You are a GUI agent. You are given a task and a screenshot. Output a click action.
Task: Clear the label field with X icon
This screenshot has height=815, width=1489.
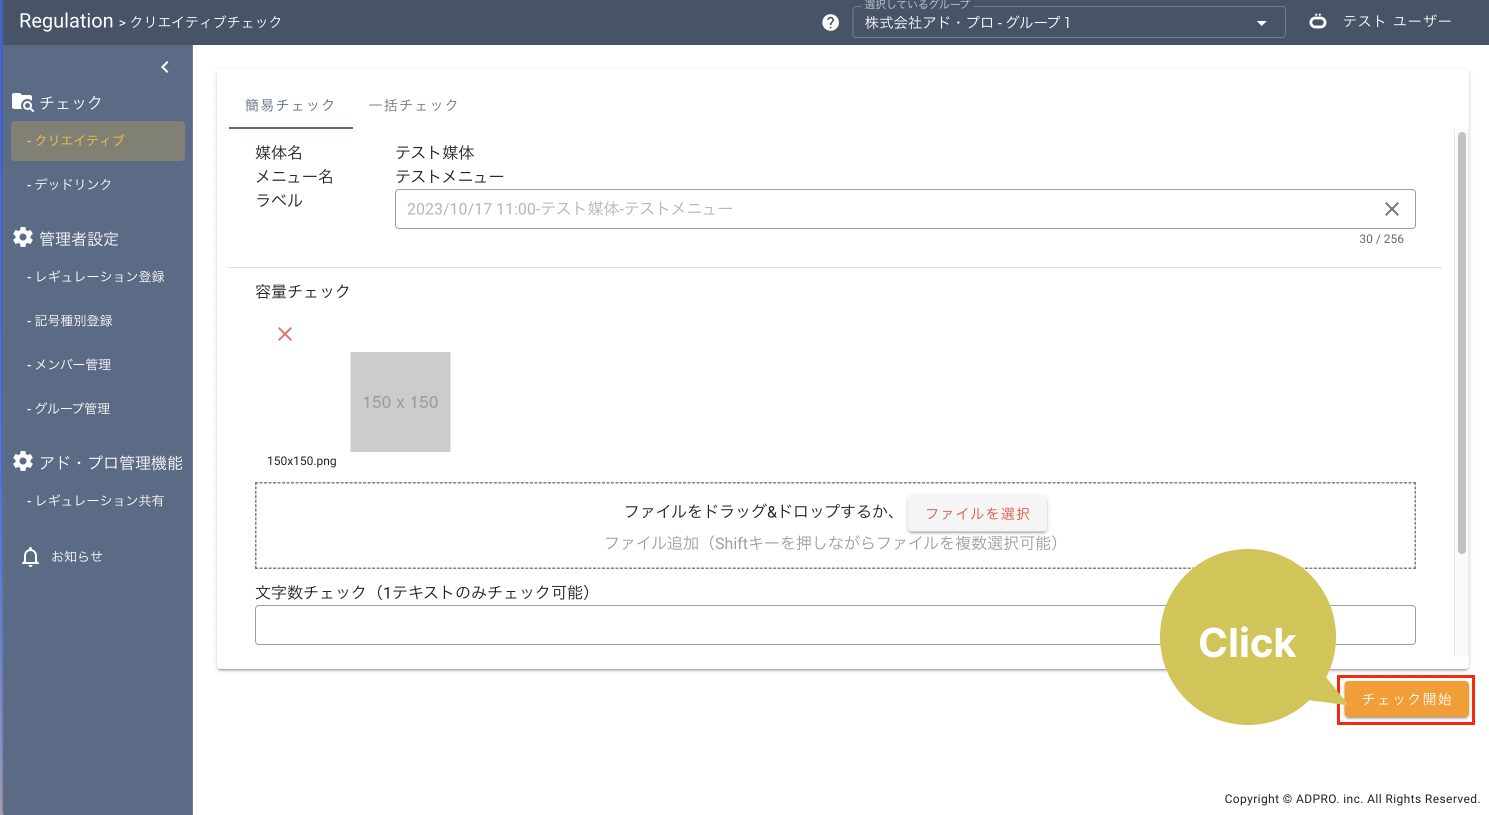(x=1391, y=209)
